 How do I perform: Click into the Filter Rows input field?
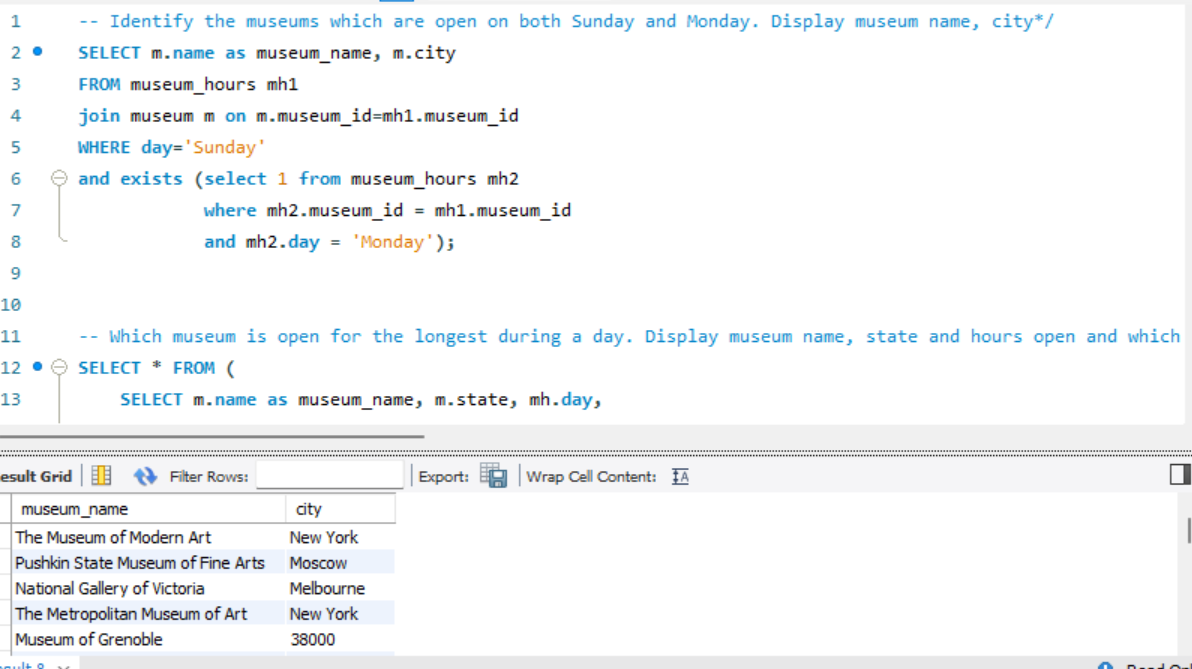pyautogui.click(x=329, y=476)
